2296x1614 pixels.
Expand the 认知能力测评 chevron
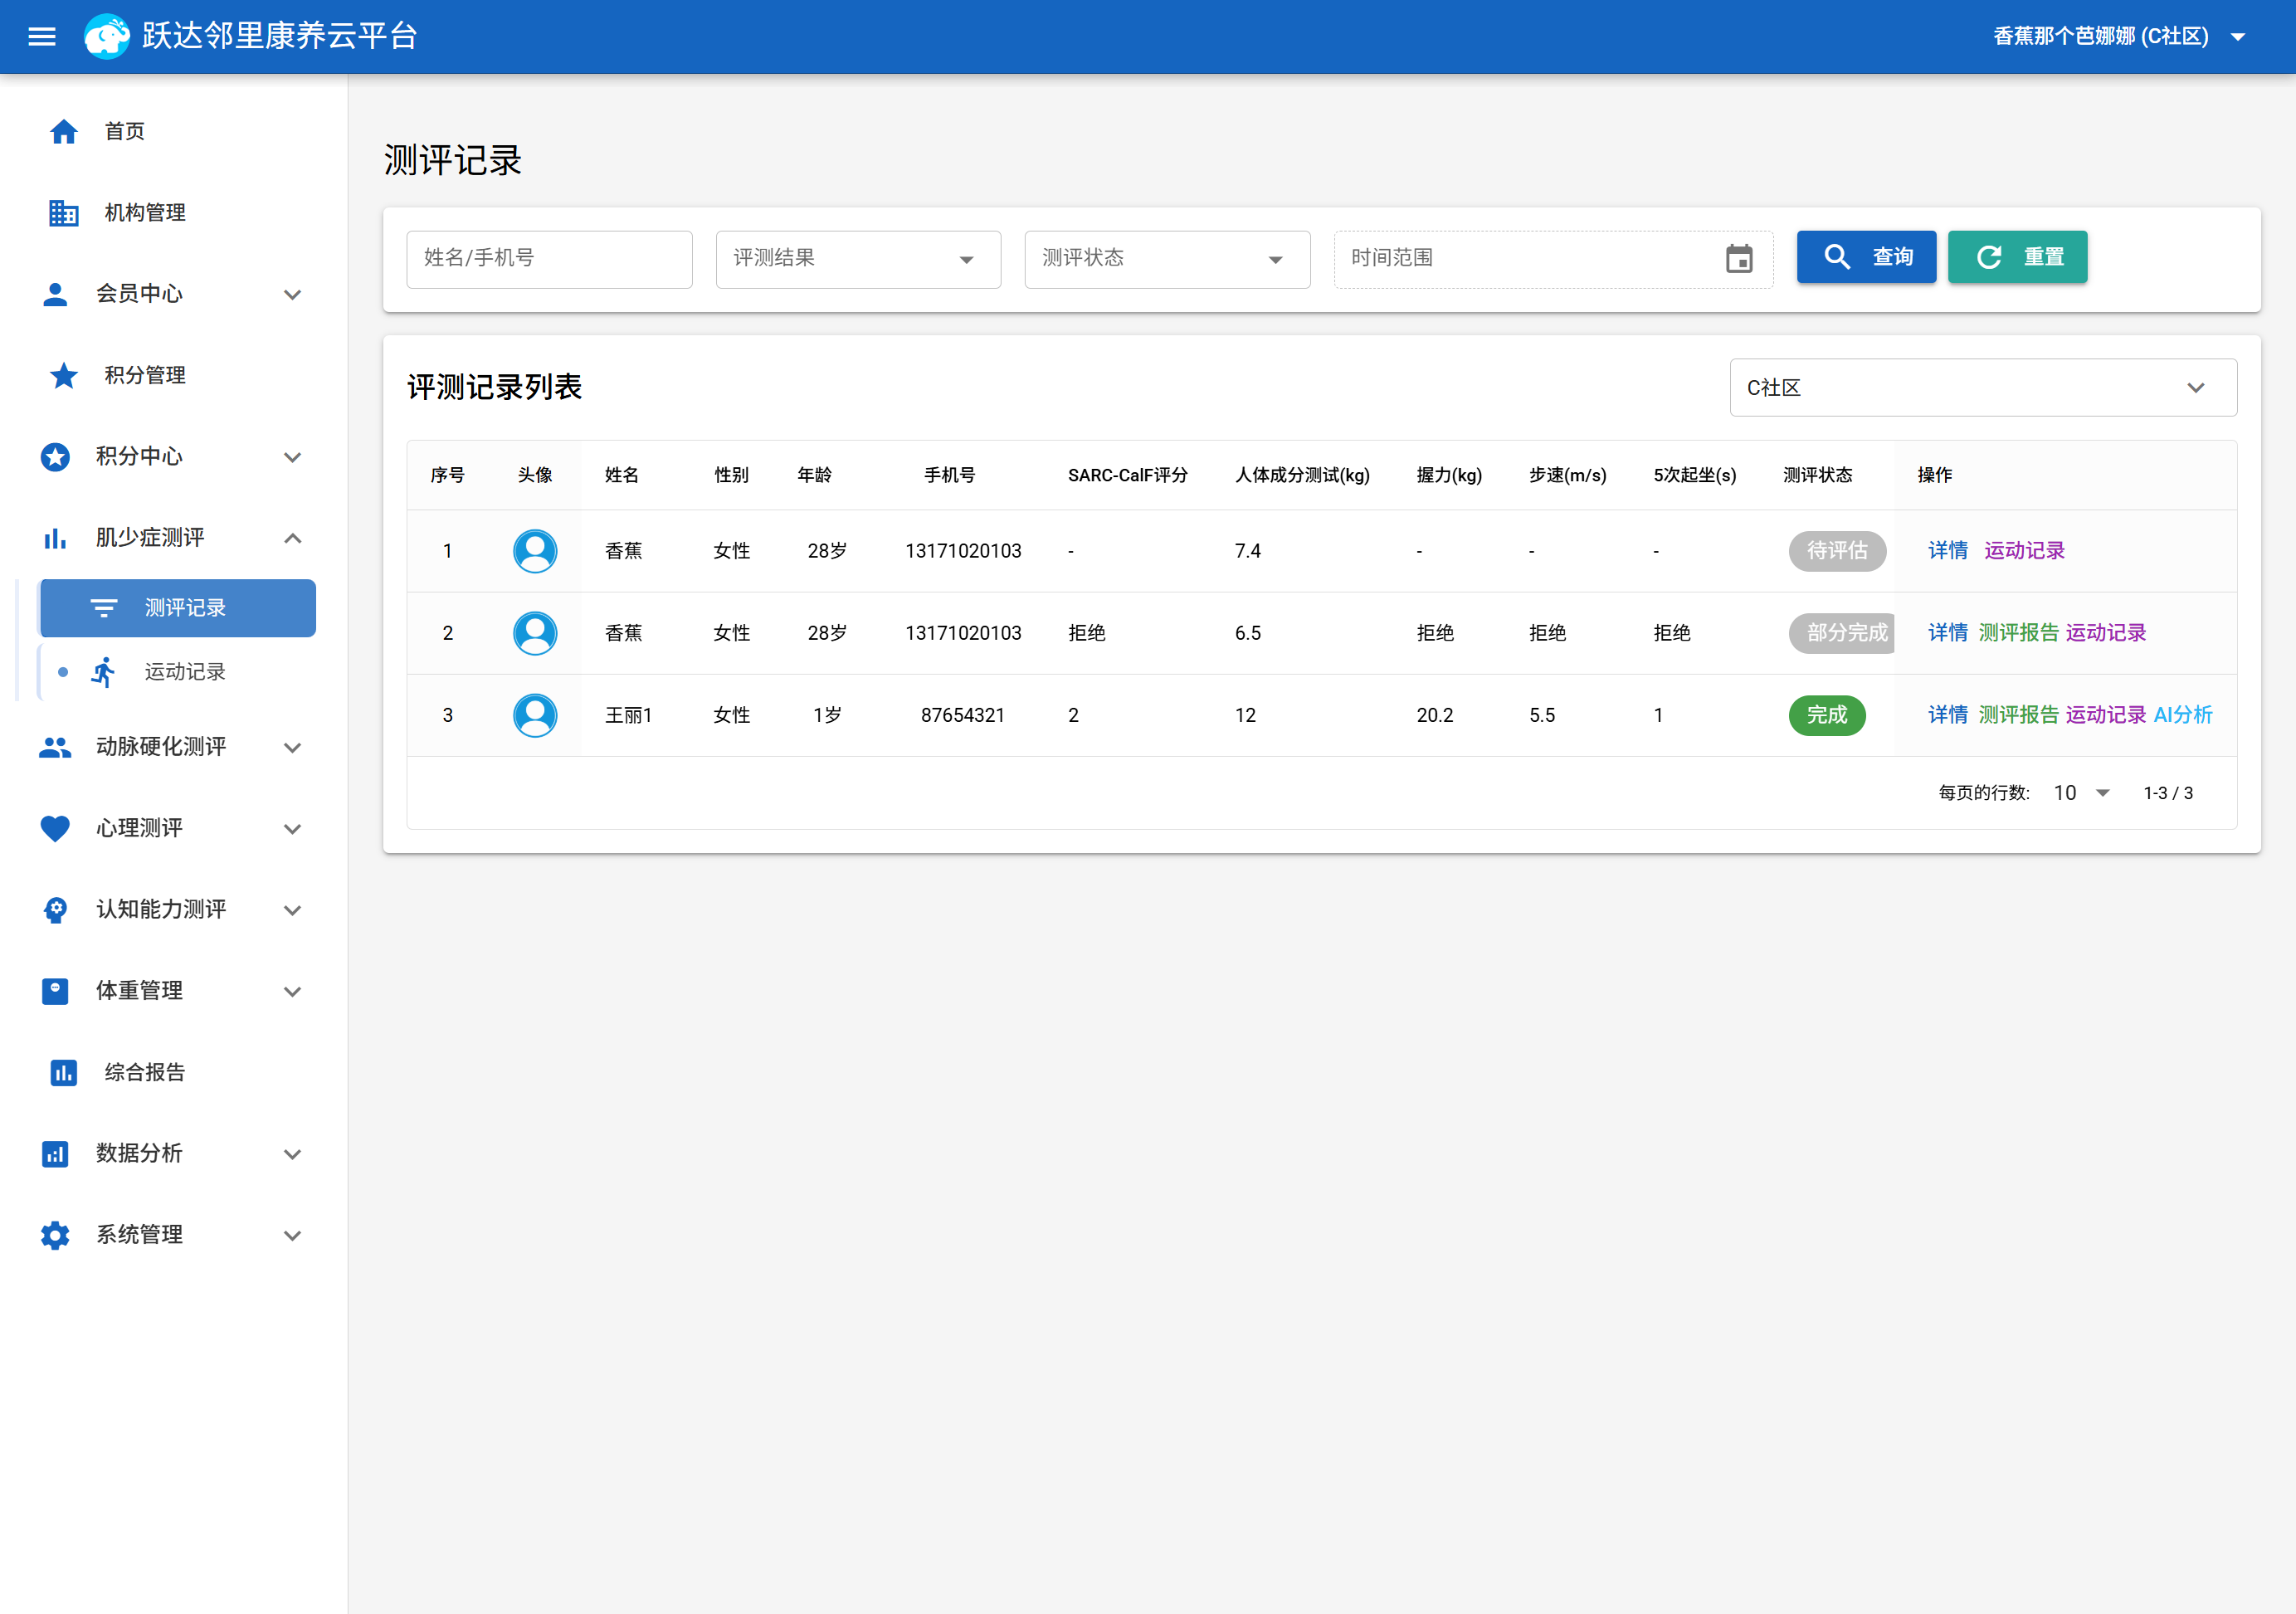coord(292,911)
